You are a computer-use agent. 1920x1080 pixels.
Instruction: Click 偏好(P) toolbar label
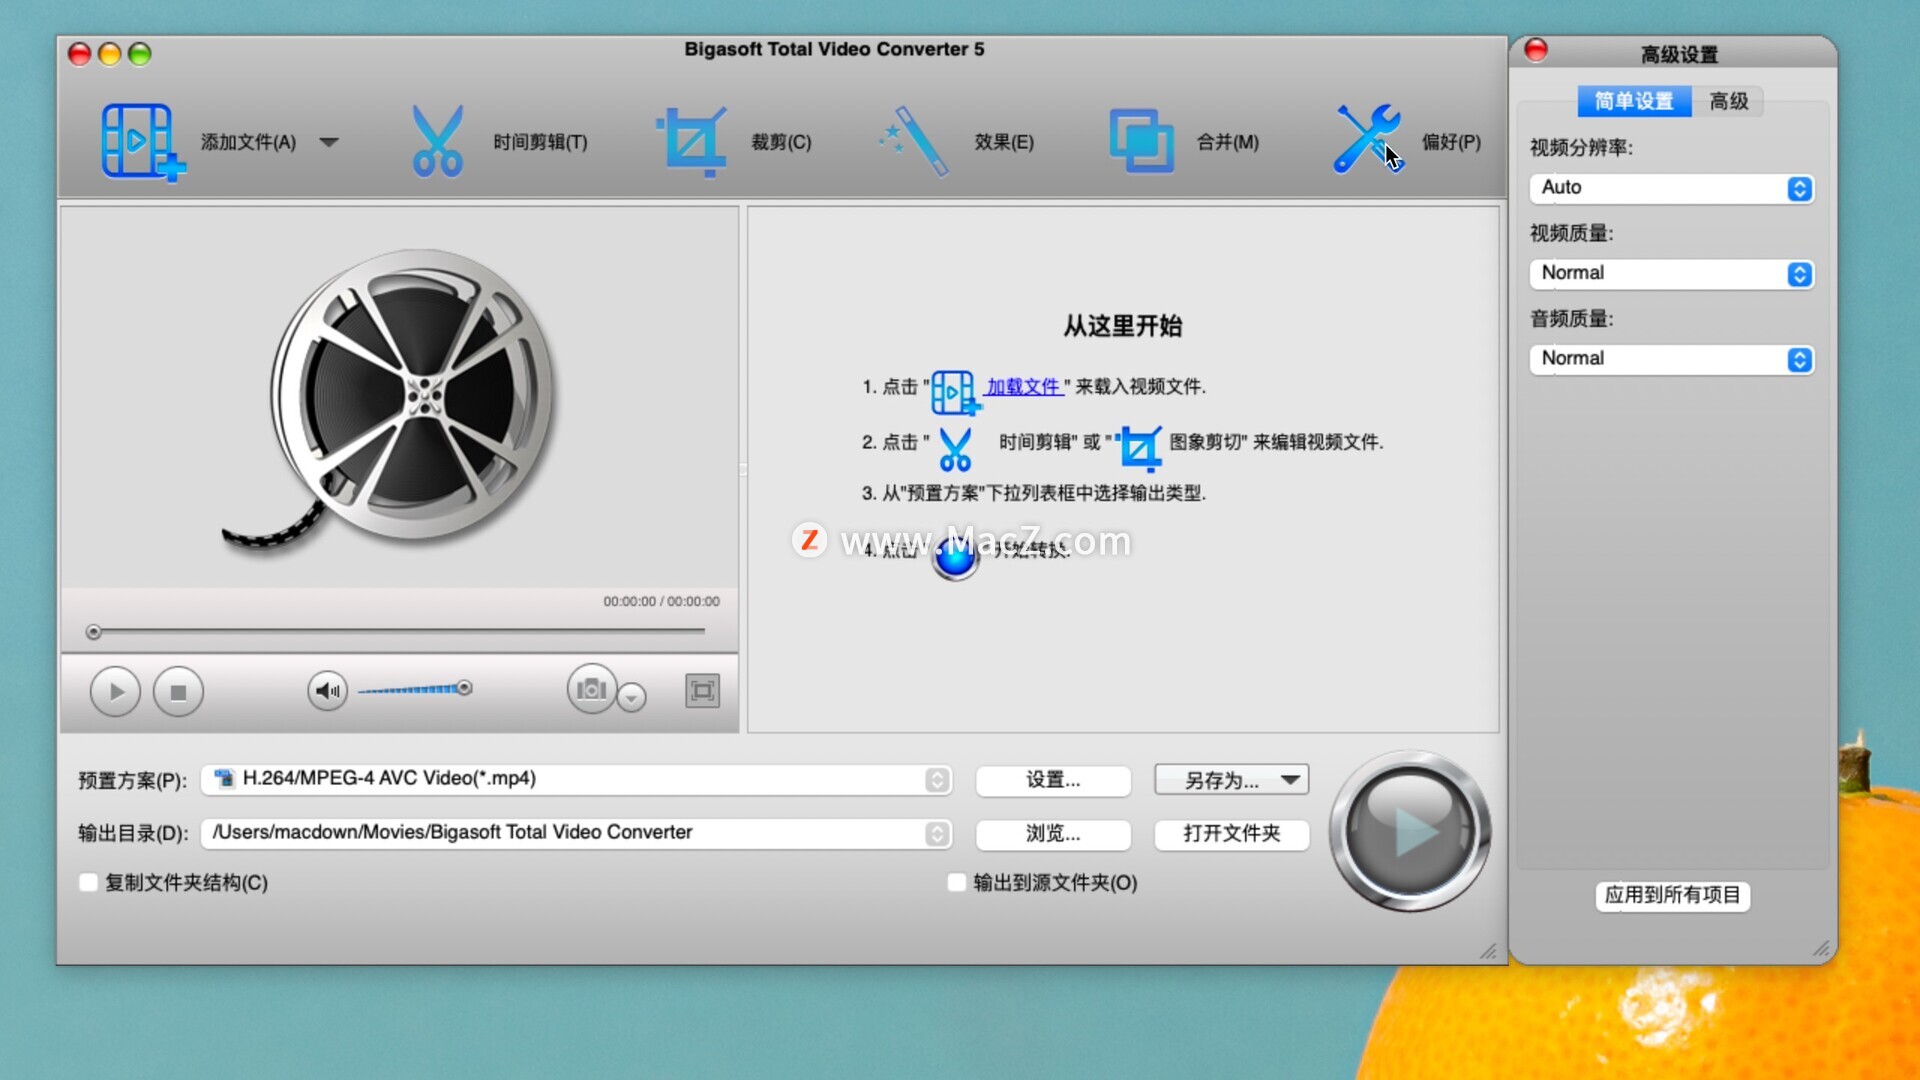(x=1451, y=142)
